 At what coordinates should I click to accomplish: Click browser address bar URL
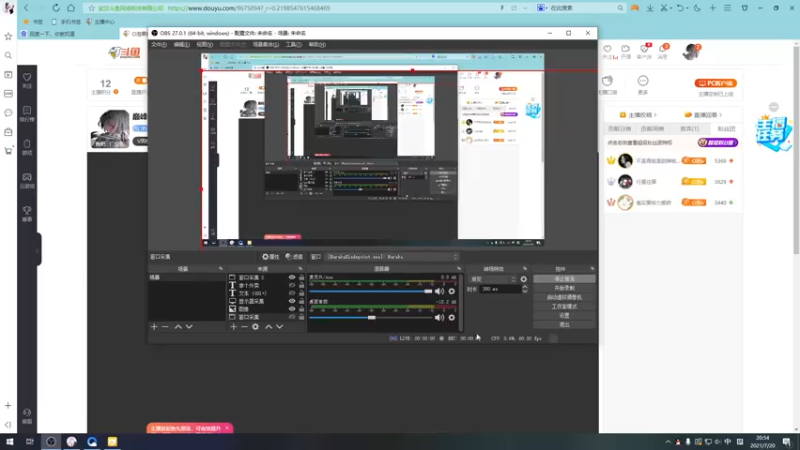[x=249, y=8]
